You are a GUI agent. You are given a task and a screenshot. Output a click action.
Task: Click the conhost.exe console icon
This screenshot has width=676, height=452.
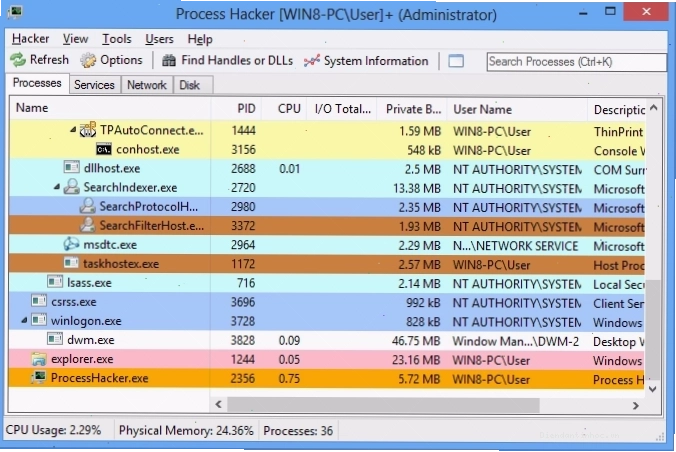[x=103, y=150]
